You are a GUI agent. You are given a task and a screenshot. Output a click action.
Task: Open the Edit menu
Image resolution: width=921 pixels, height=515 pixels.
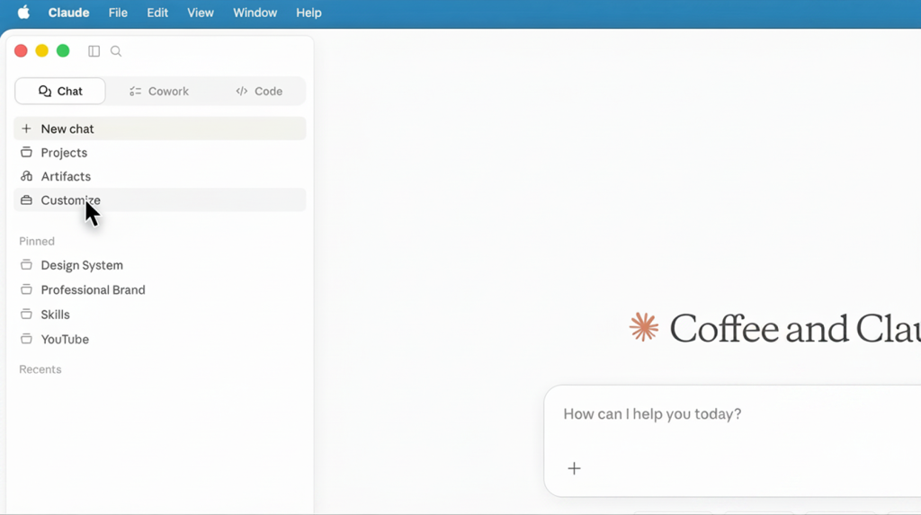click(157, 12)
